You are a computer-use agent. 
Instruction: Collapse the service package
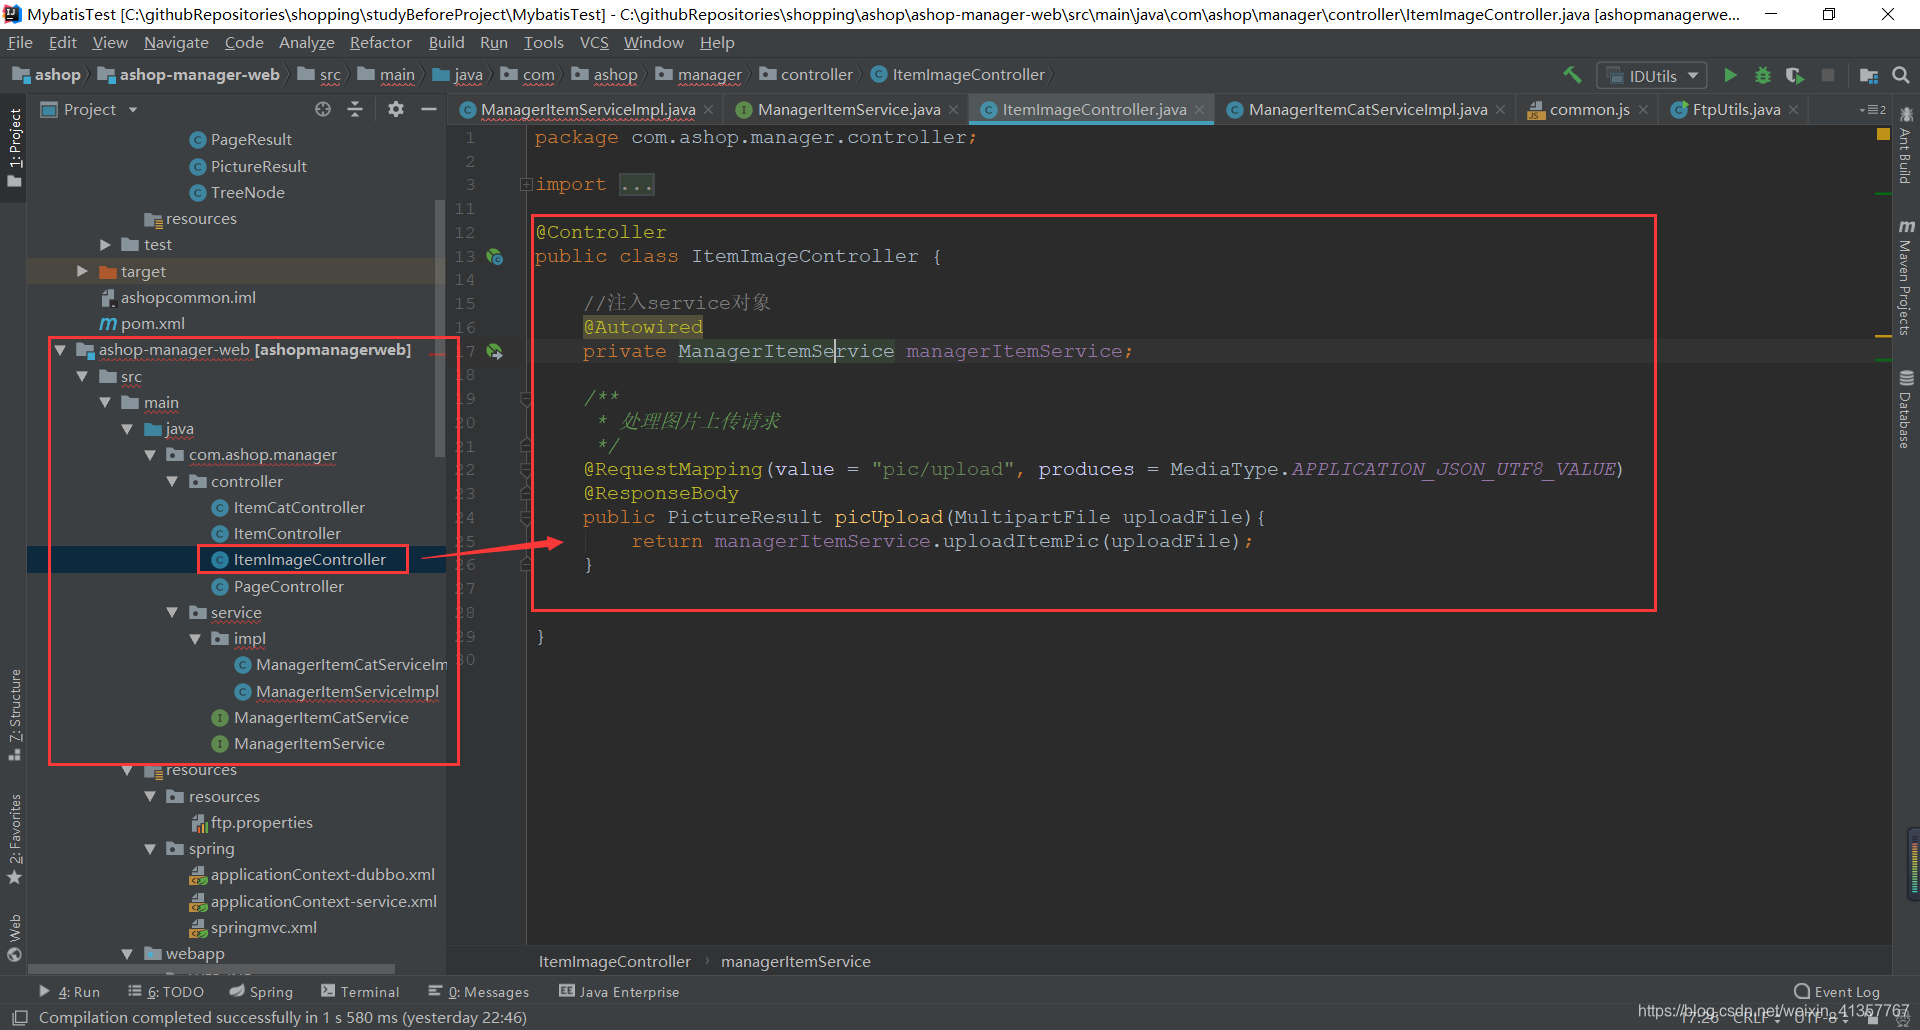172,613
